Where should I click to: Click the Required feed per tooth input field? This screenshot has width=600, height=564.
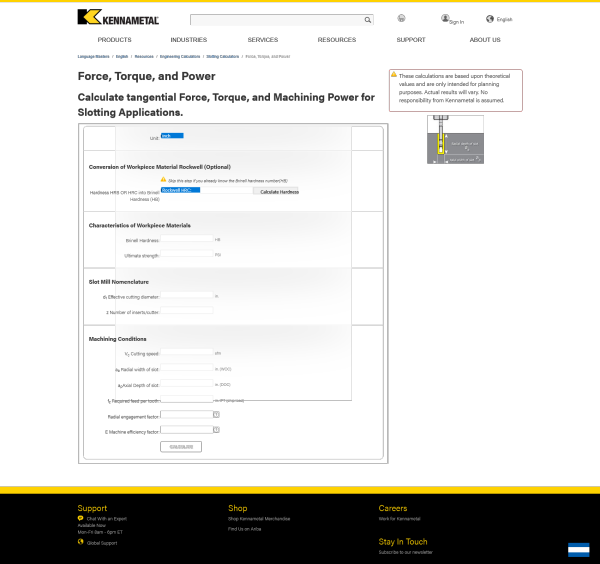point(187,399)
